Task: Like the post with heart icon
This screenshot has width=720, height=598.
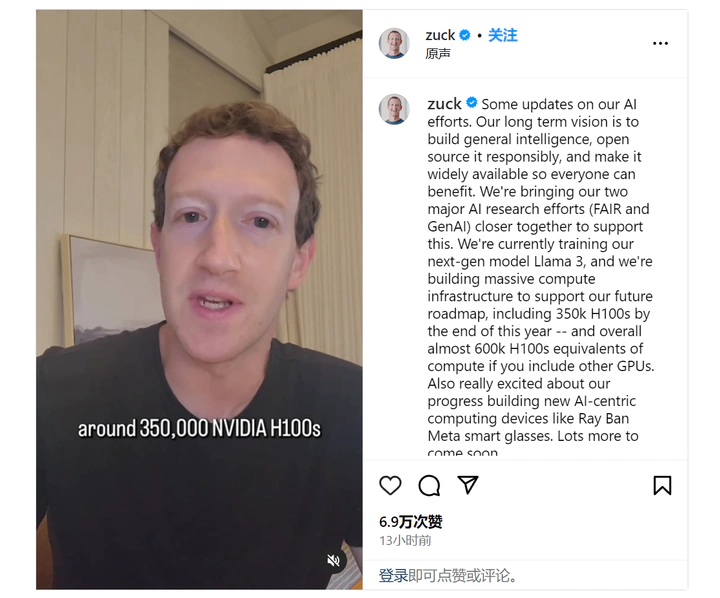Action: click(390, 485)
